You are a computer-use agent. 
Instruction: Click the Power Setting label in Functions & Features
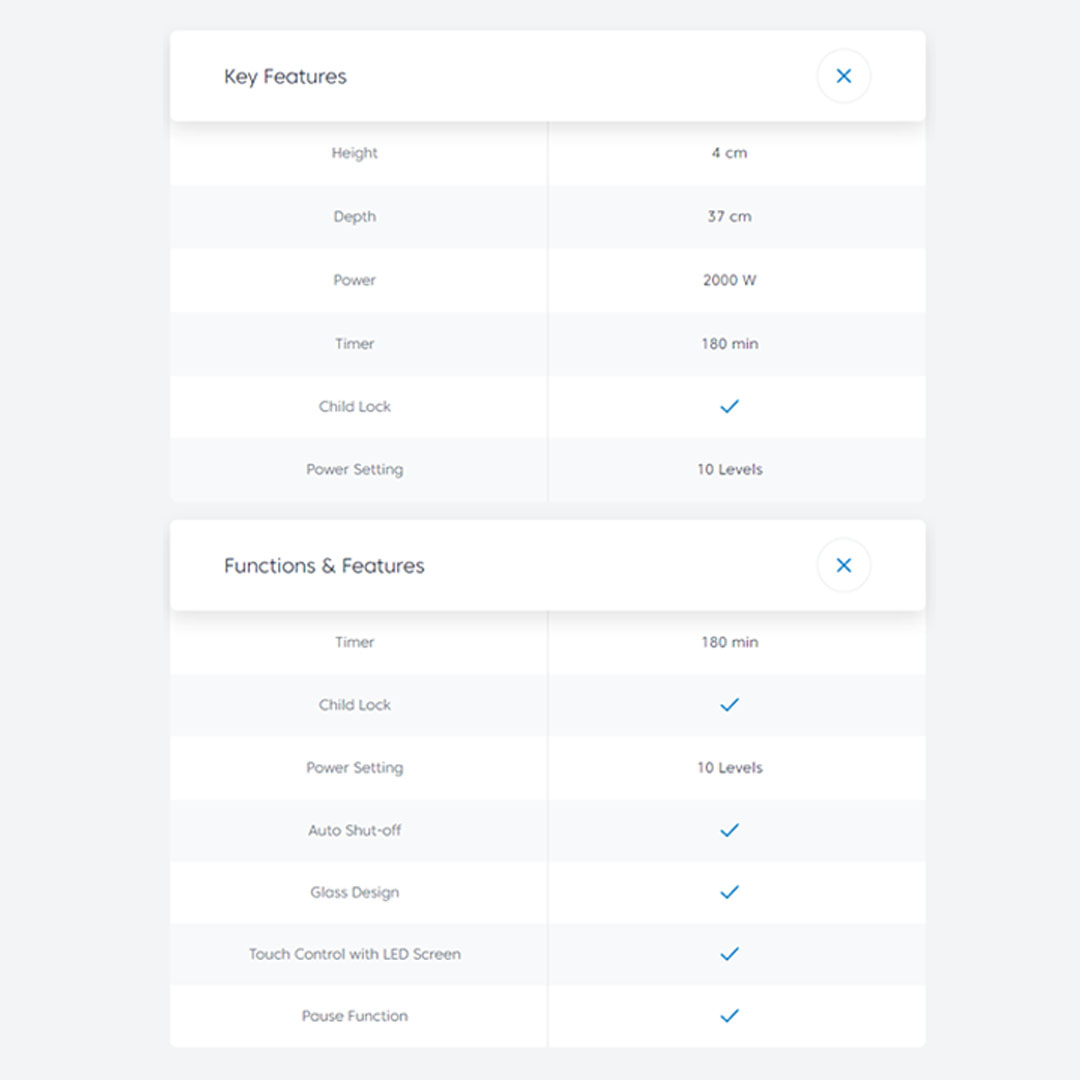pyautogui.click(x=355, y=768)
